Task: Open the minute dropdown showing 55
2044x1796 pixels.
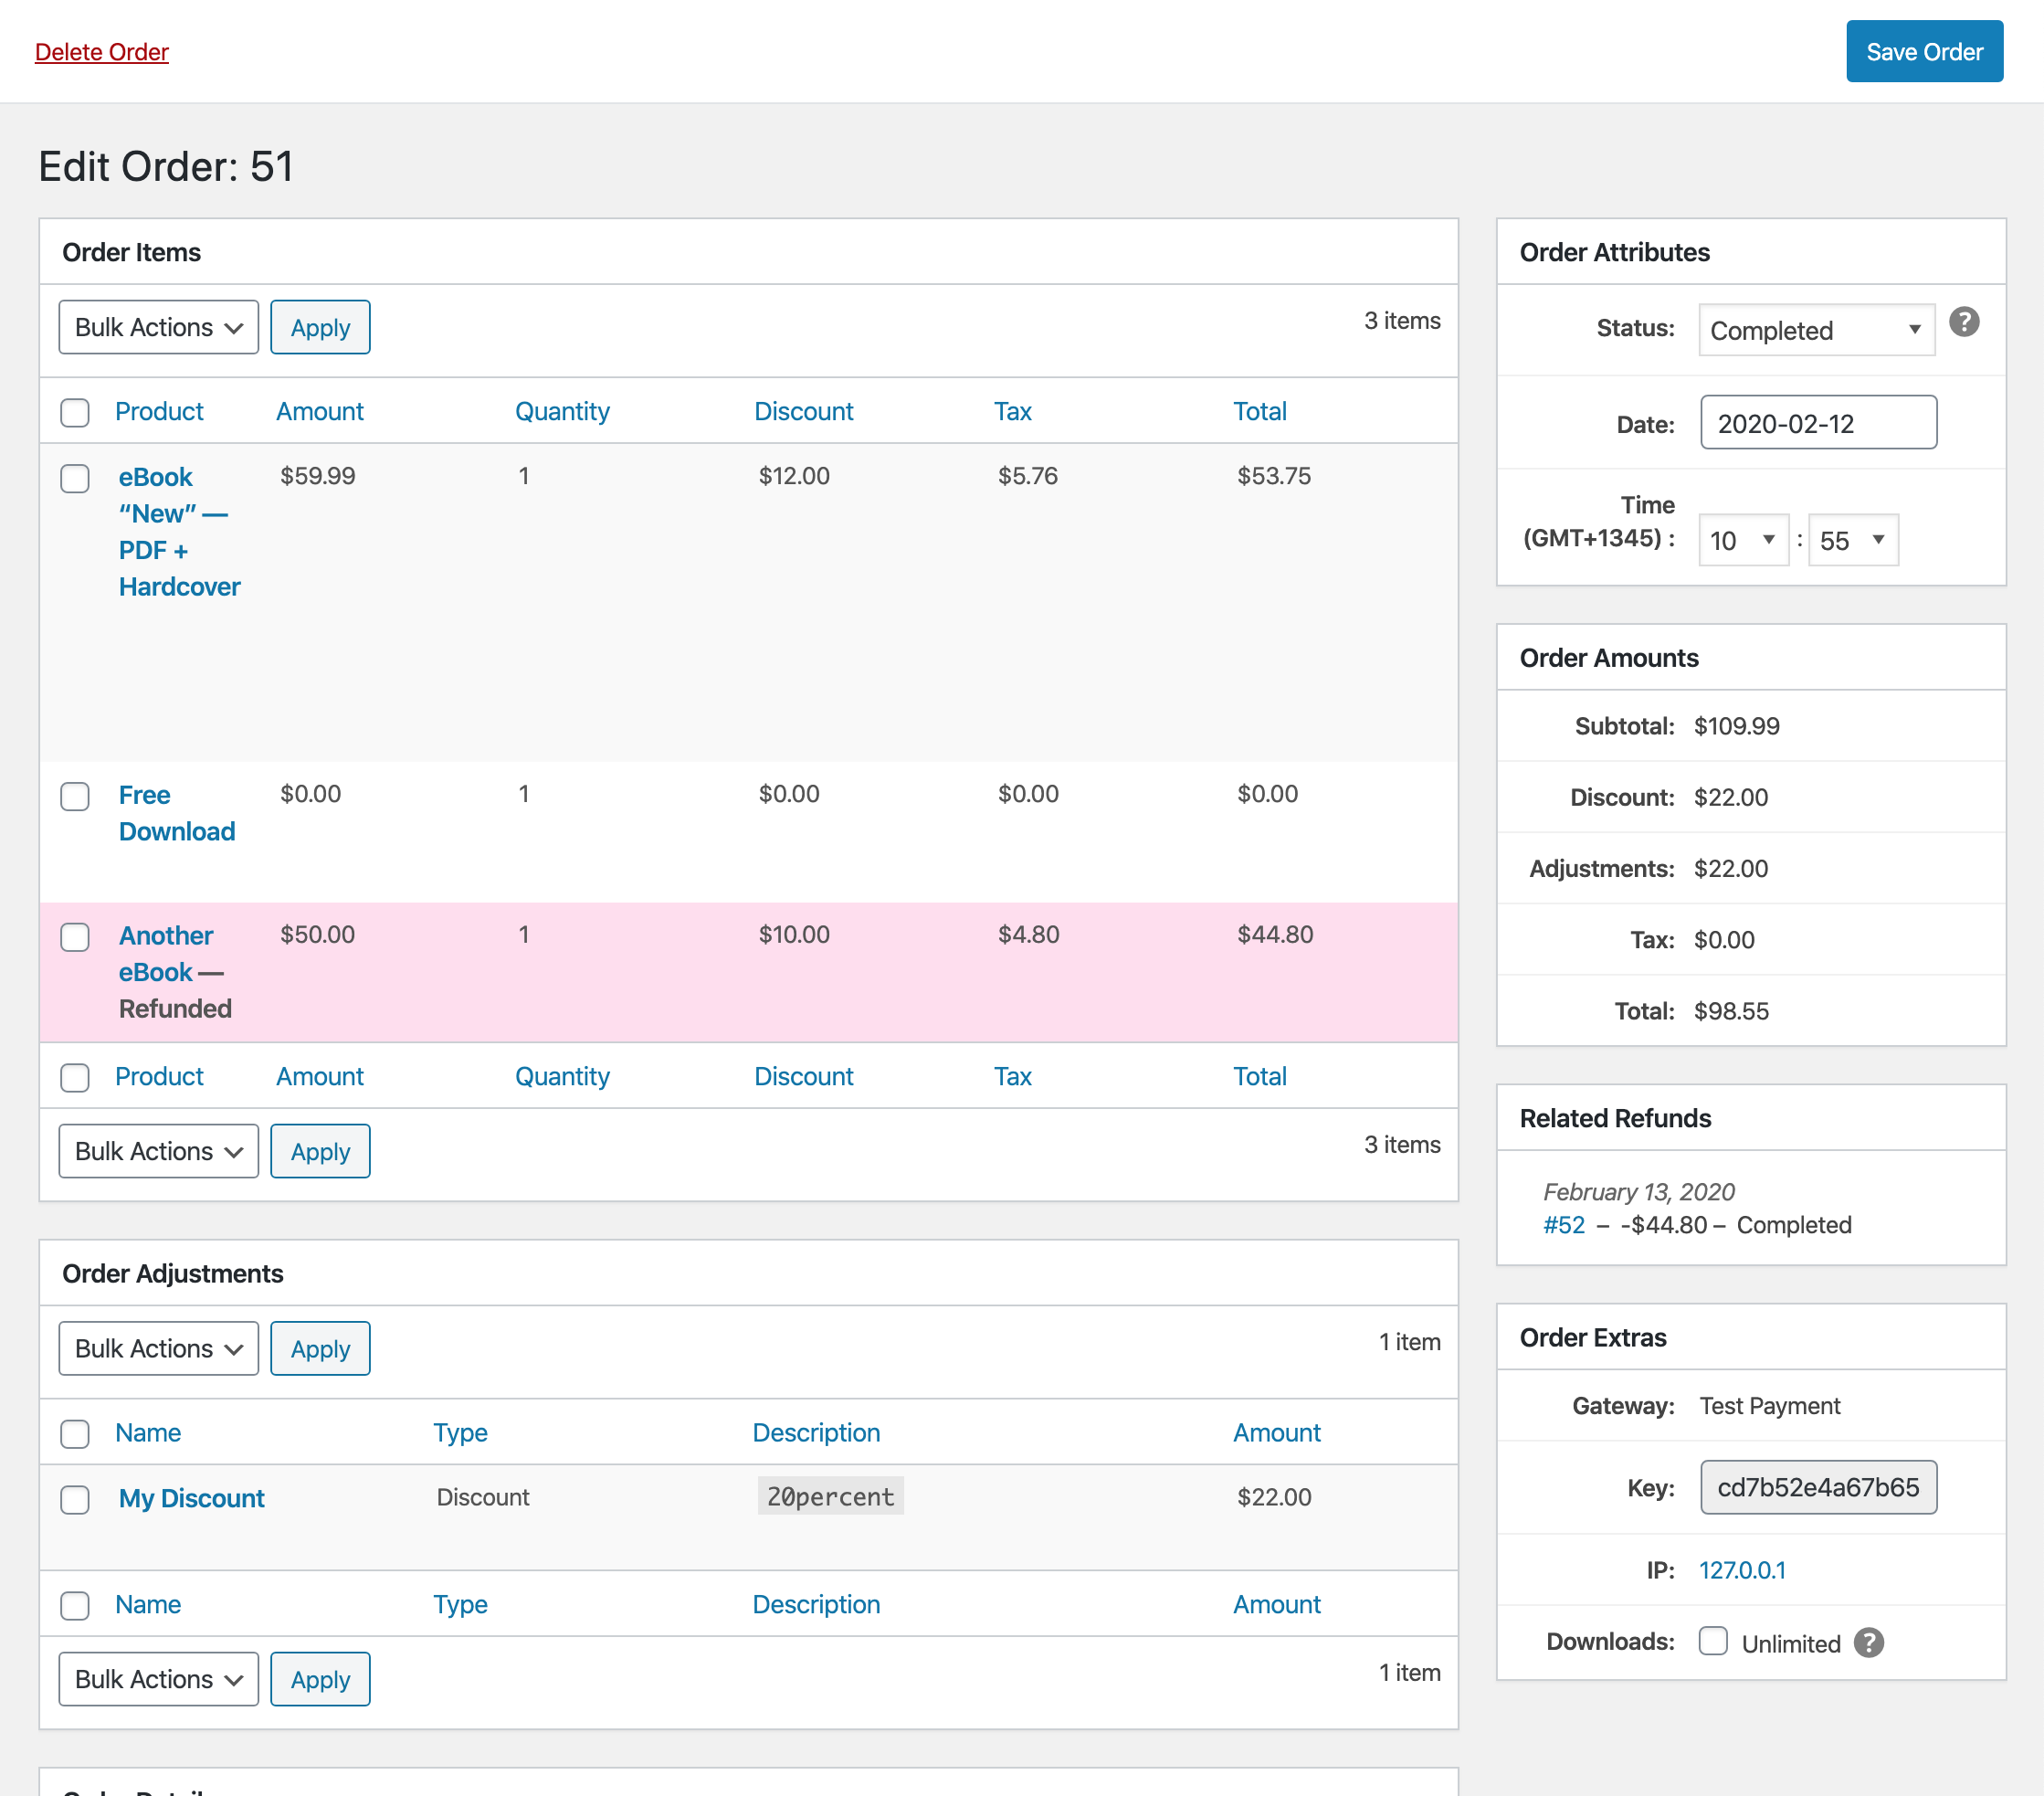Action: point(1853,540)
